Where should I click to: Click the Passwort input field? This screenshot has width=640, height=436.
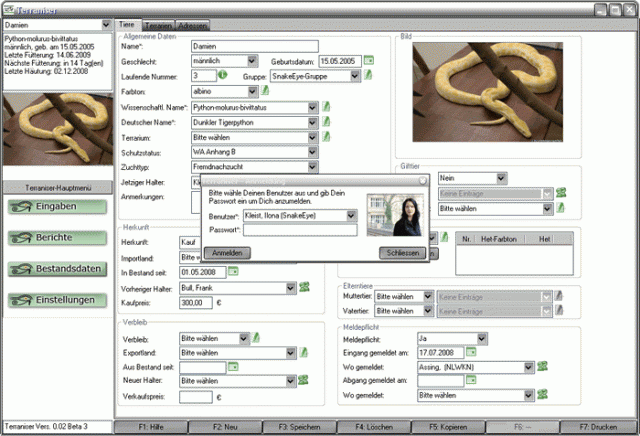(300, 230)
